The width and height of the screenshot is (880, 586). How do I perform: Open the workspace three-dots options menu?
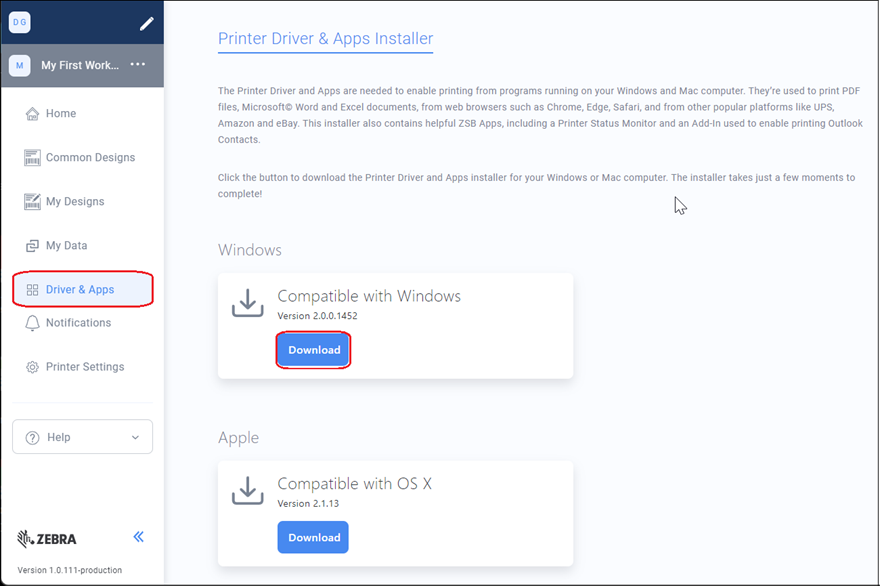[138, 65]
